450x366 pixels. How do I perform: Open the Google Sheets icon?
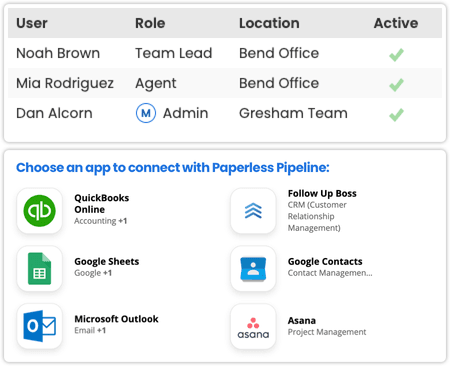click(39, 269)
